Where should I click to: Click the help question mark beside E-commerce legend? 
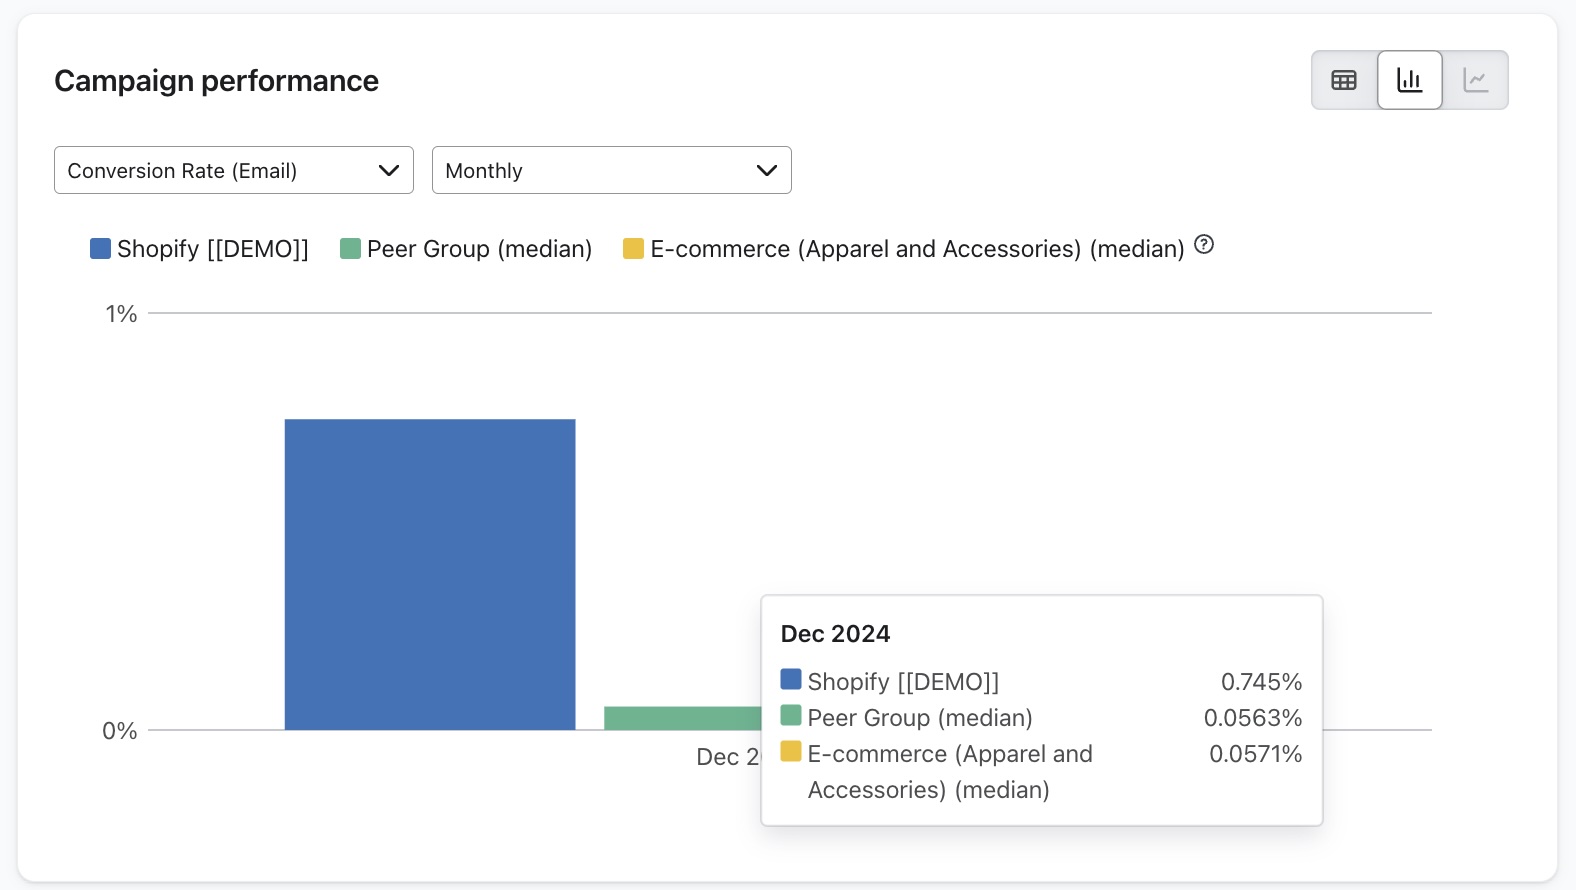click(1204, 245)
